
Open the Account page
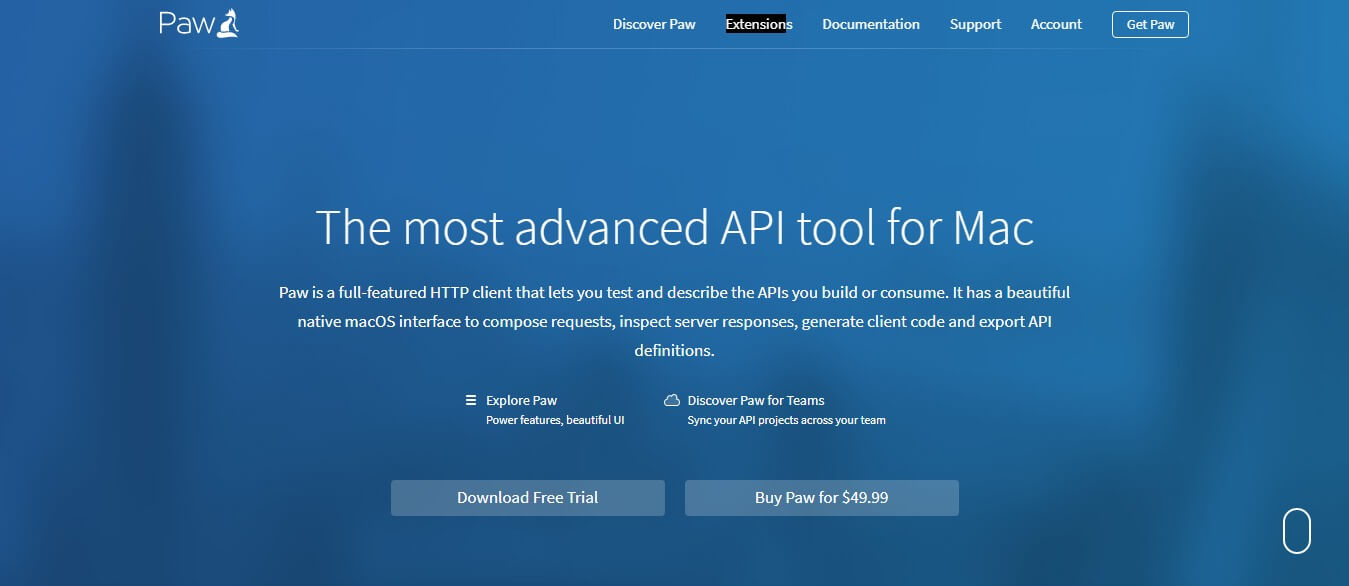[x=1056, y=24]
